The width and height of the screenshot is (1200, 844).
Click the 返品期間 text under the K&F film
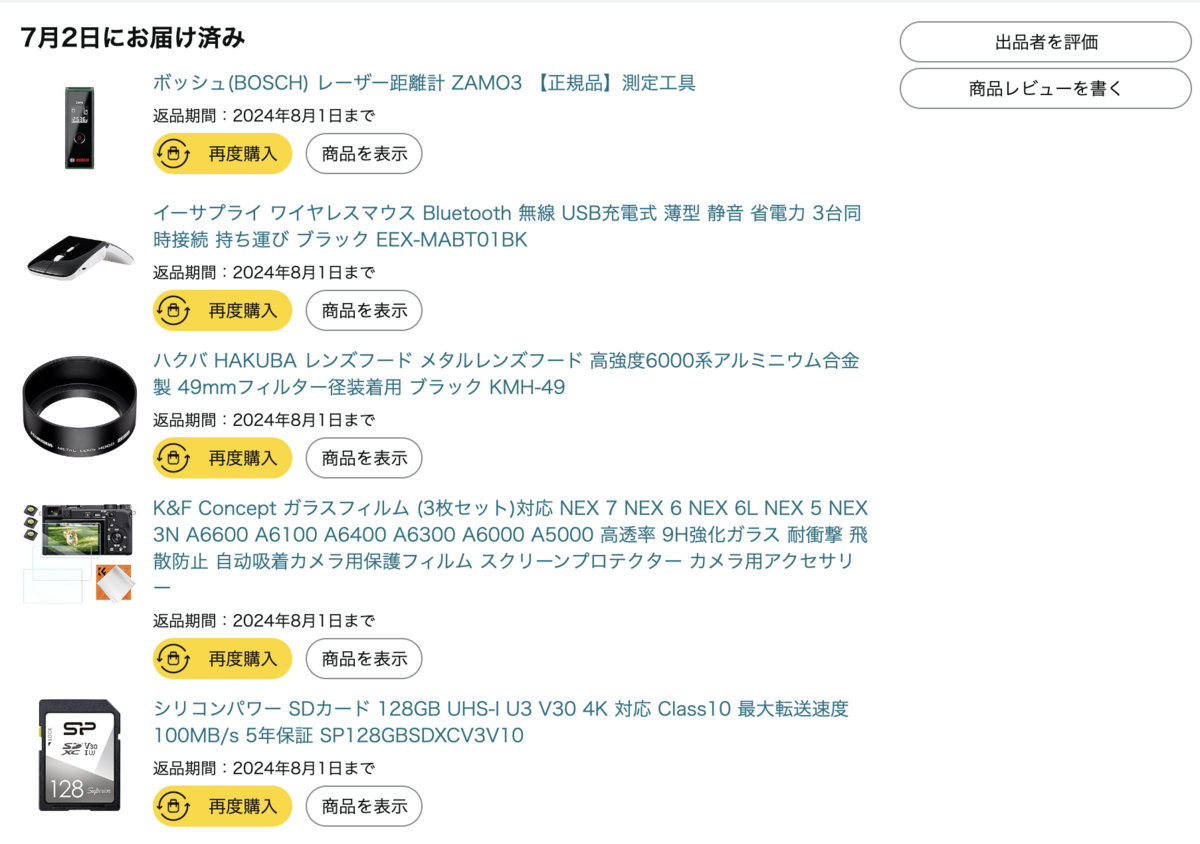coord(264,620)
